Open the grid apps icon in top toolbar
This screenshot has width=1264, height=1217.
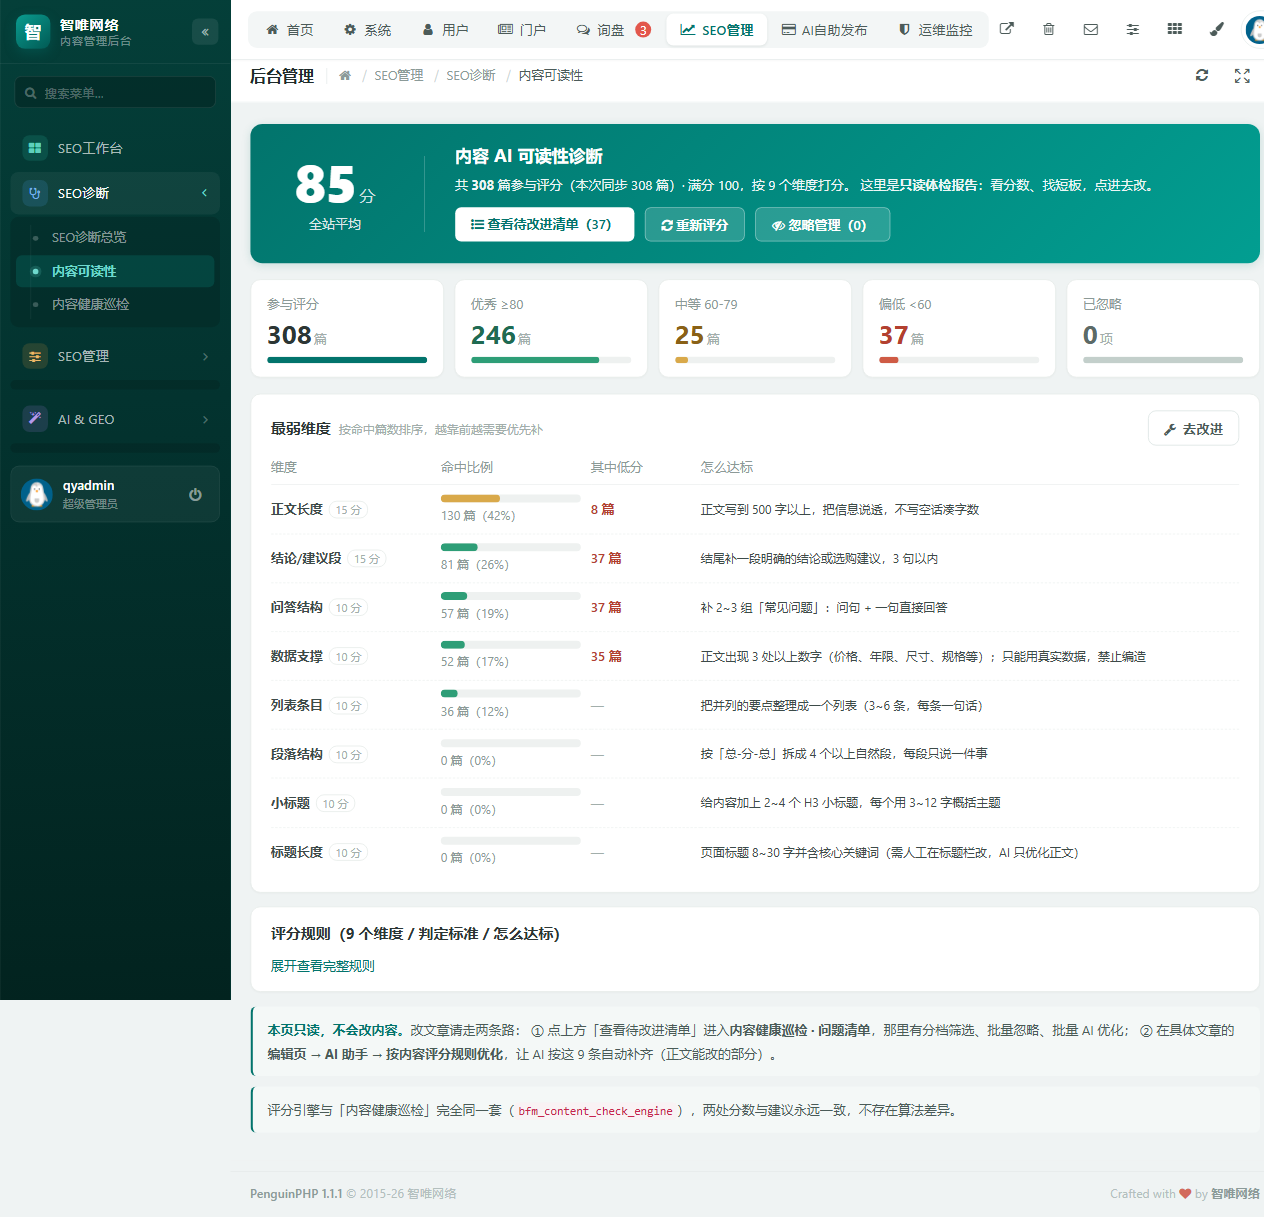(1175, 29)
